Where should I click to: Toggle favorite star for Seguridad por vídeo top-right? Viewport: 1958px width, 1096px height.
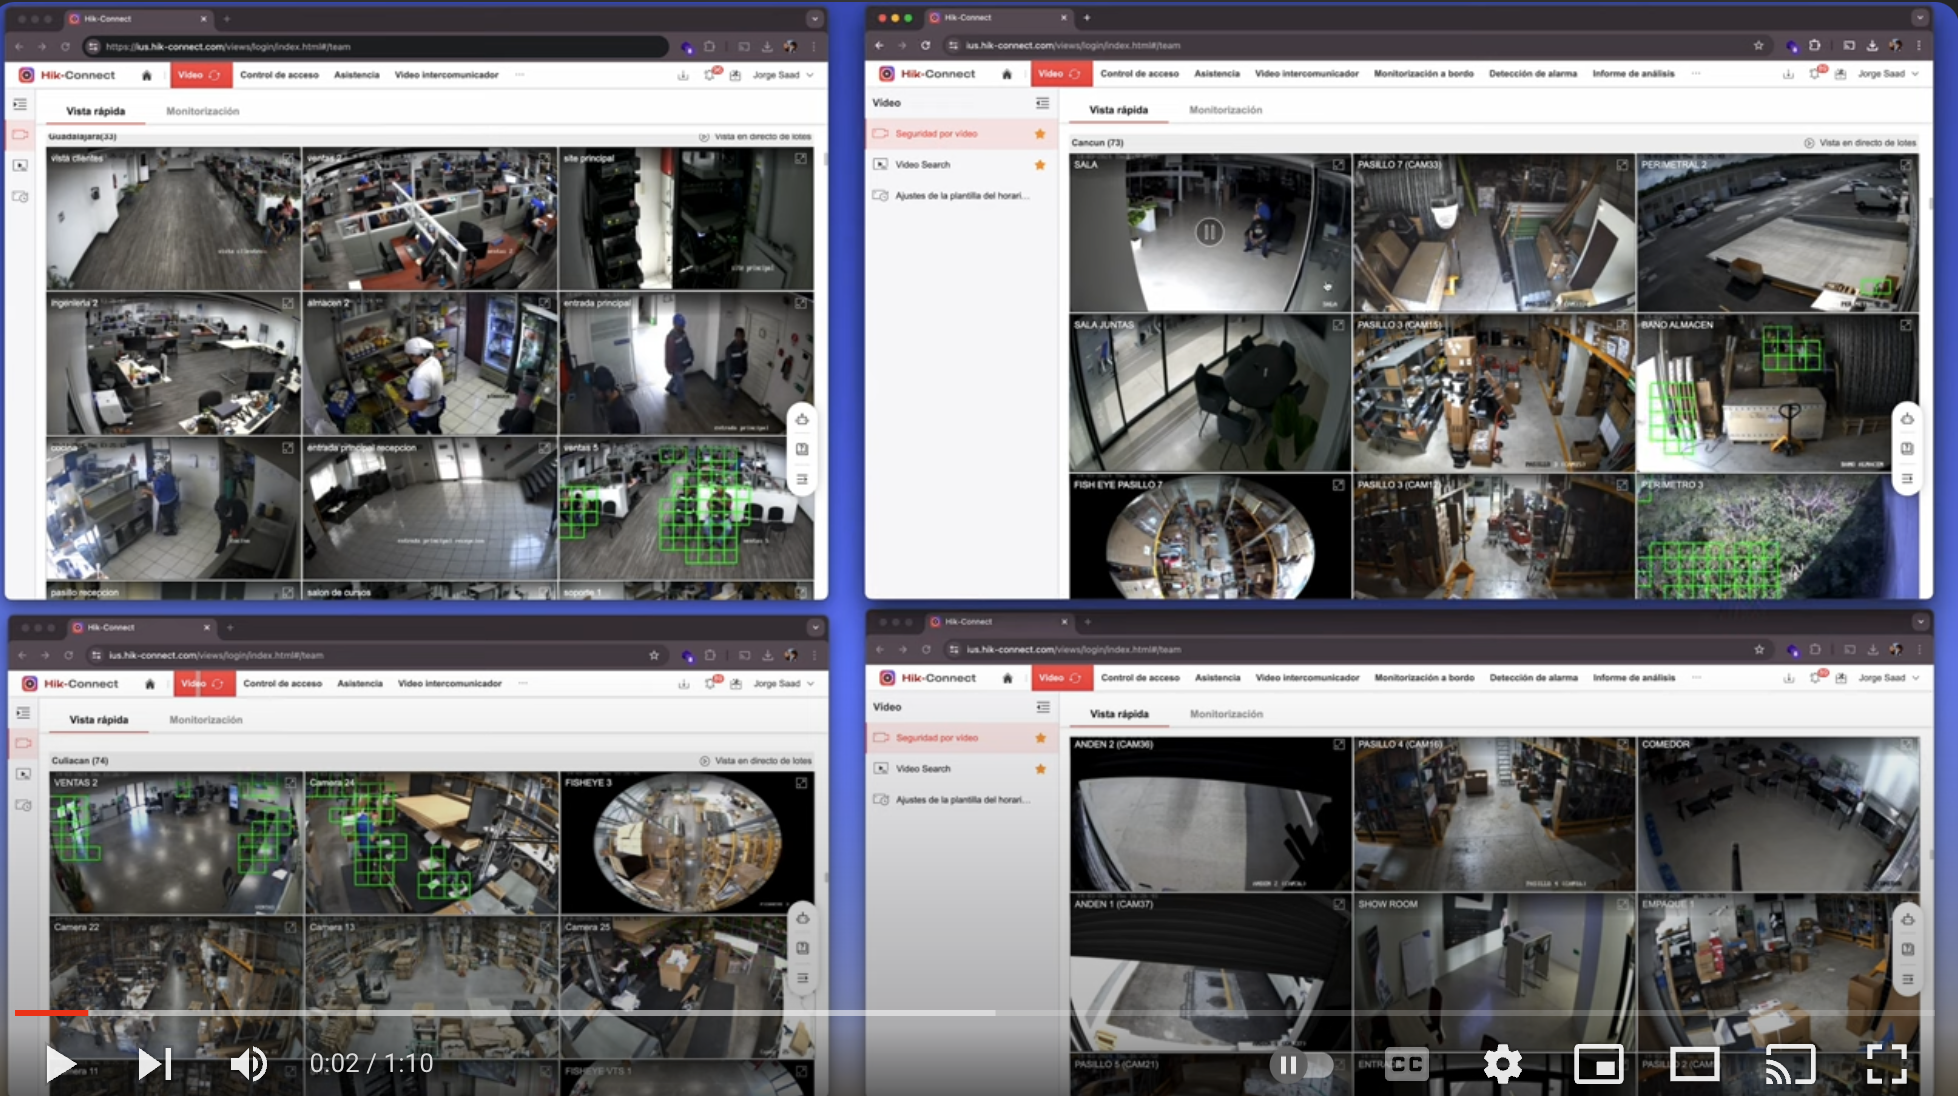point(1040,134)
